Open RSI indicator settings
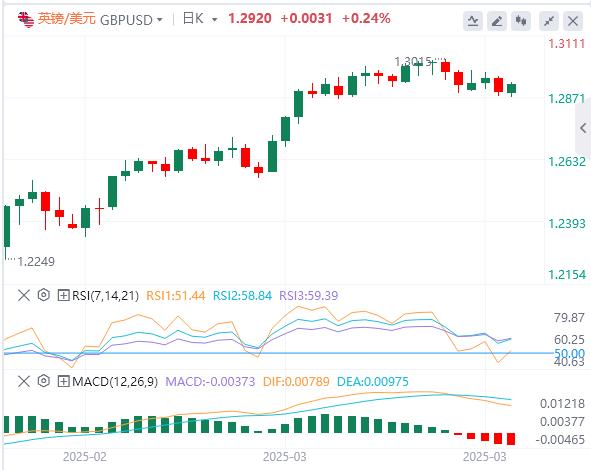 (x=44, y=295)
